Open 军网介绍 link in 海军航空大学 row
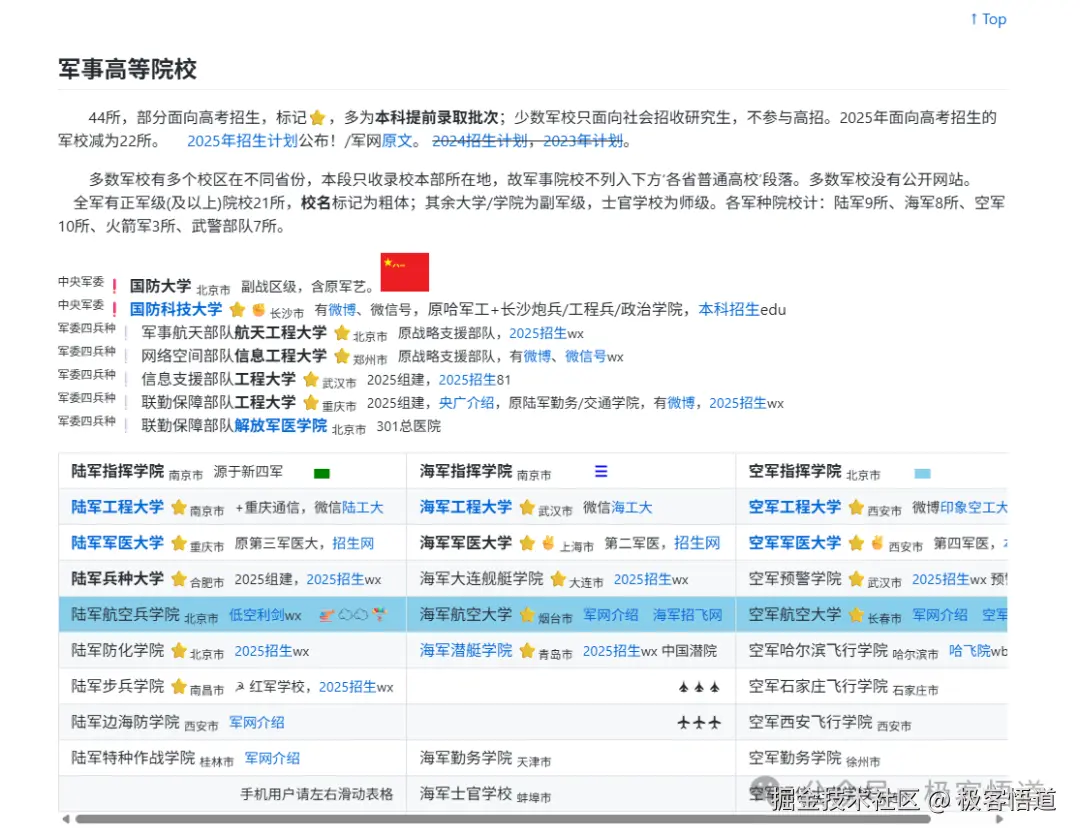Screen dimensions: 1080x837 [611, 615]
